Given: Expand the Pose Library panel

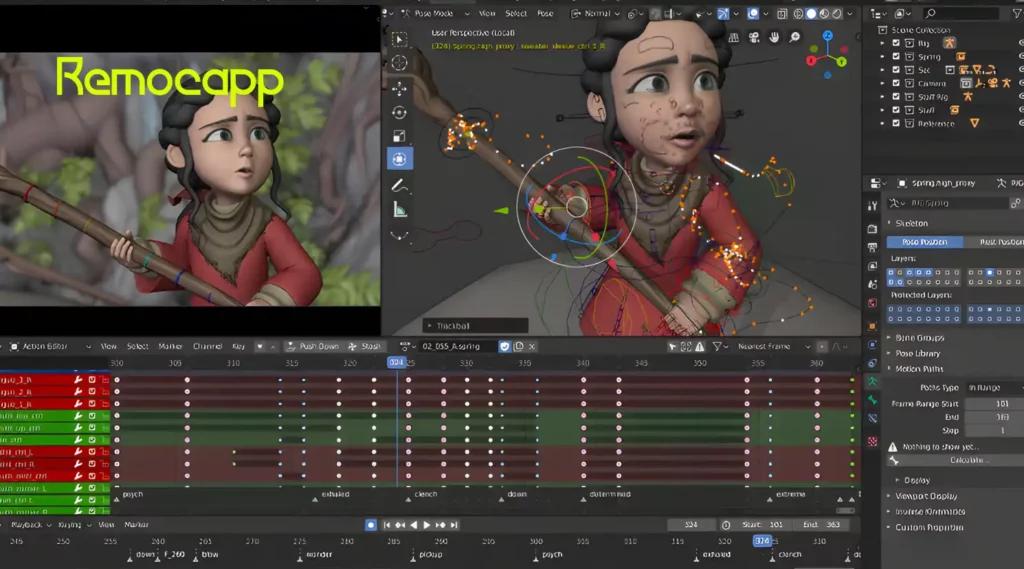Looking at the screenshot, I should coord(918,353).
